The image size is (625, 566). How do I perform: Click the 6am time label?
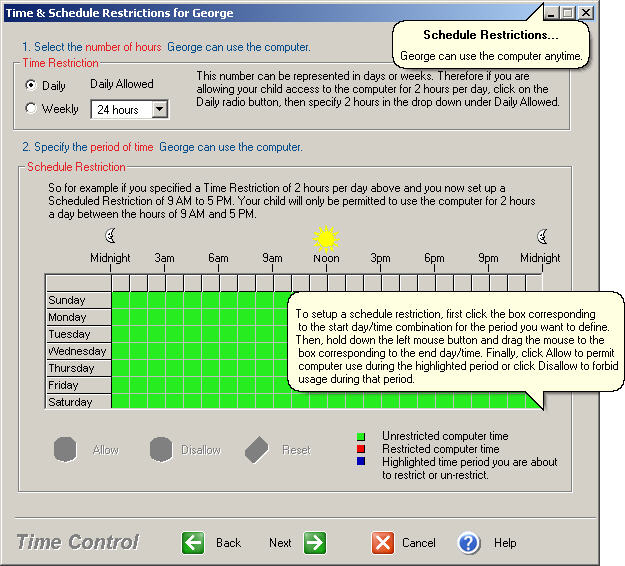point(218,258)
